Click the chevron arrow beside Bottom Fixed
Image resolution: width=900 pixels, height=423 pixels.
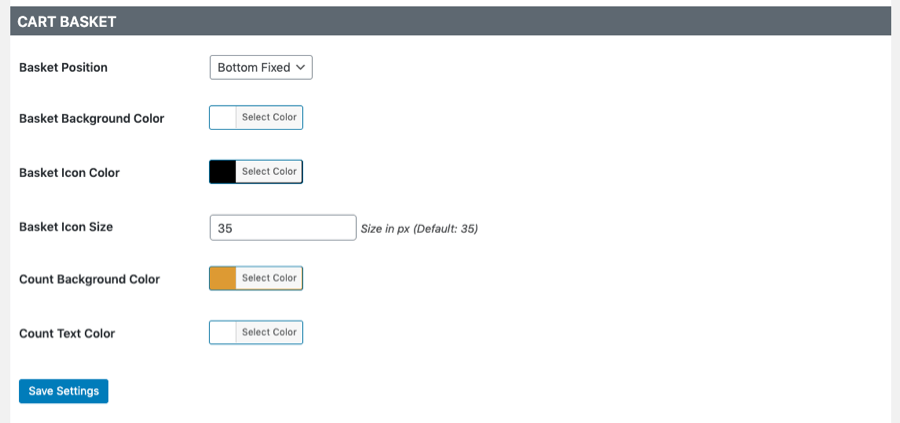(x=300, y=67)
